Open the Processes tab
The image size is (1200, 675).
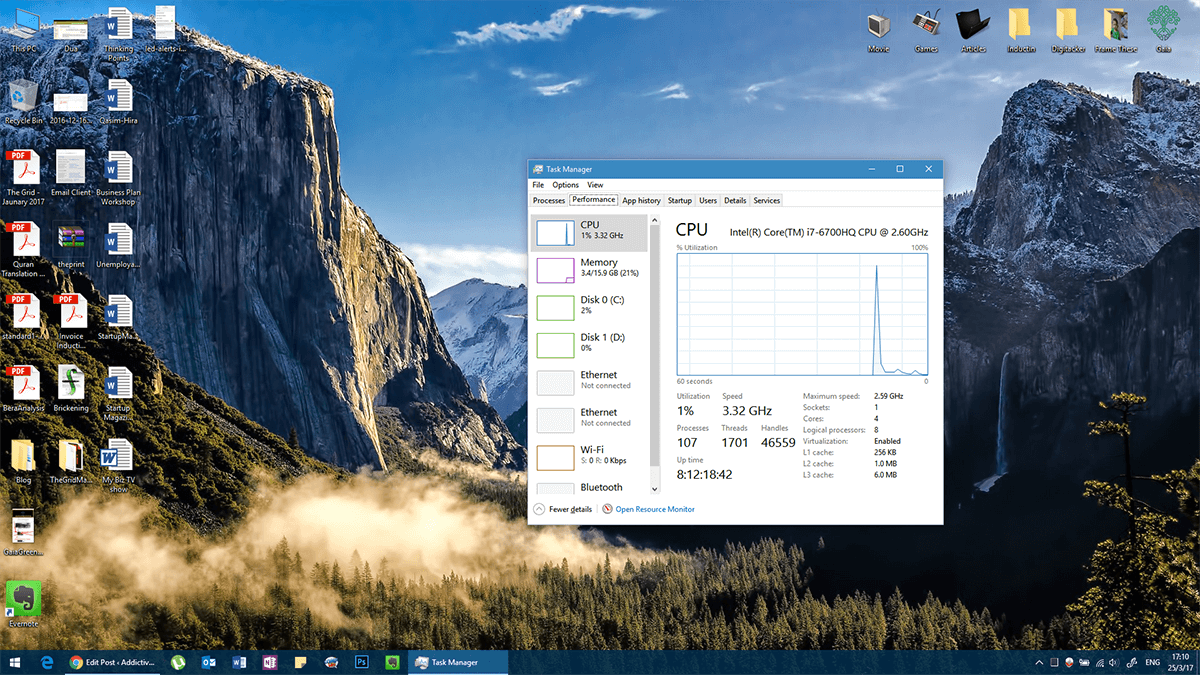(549, 201)
